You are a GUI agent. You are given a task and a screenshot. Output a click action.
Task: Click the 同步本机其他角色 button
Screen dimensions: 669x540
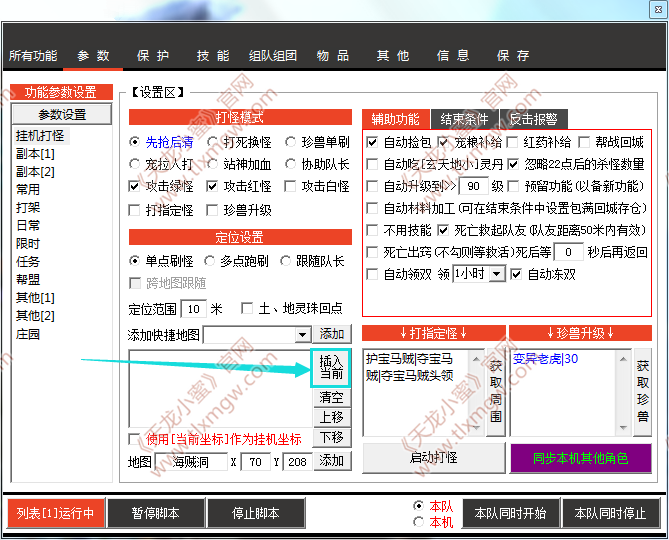tap(581, 459)
